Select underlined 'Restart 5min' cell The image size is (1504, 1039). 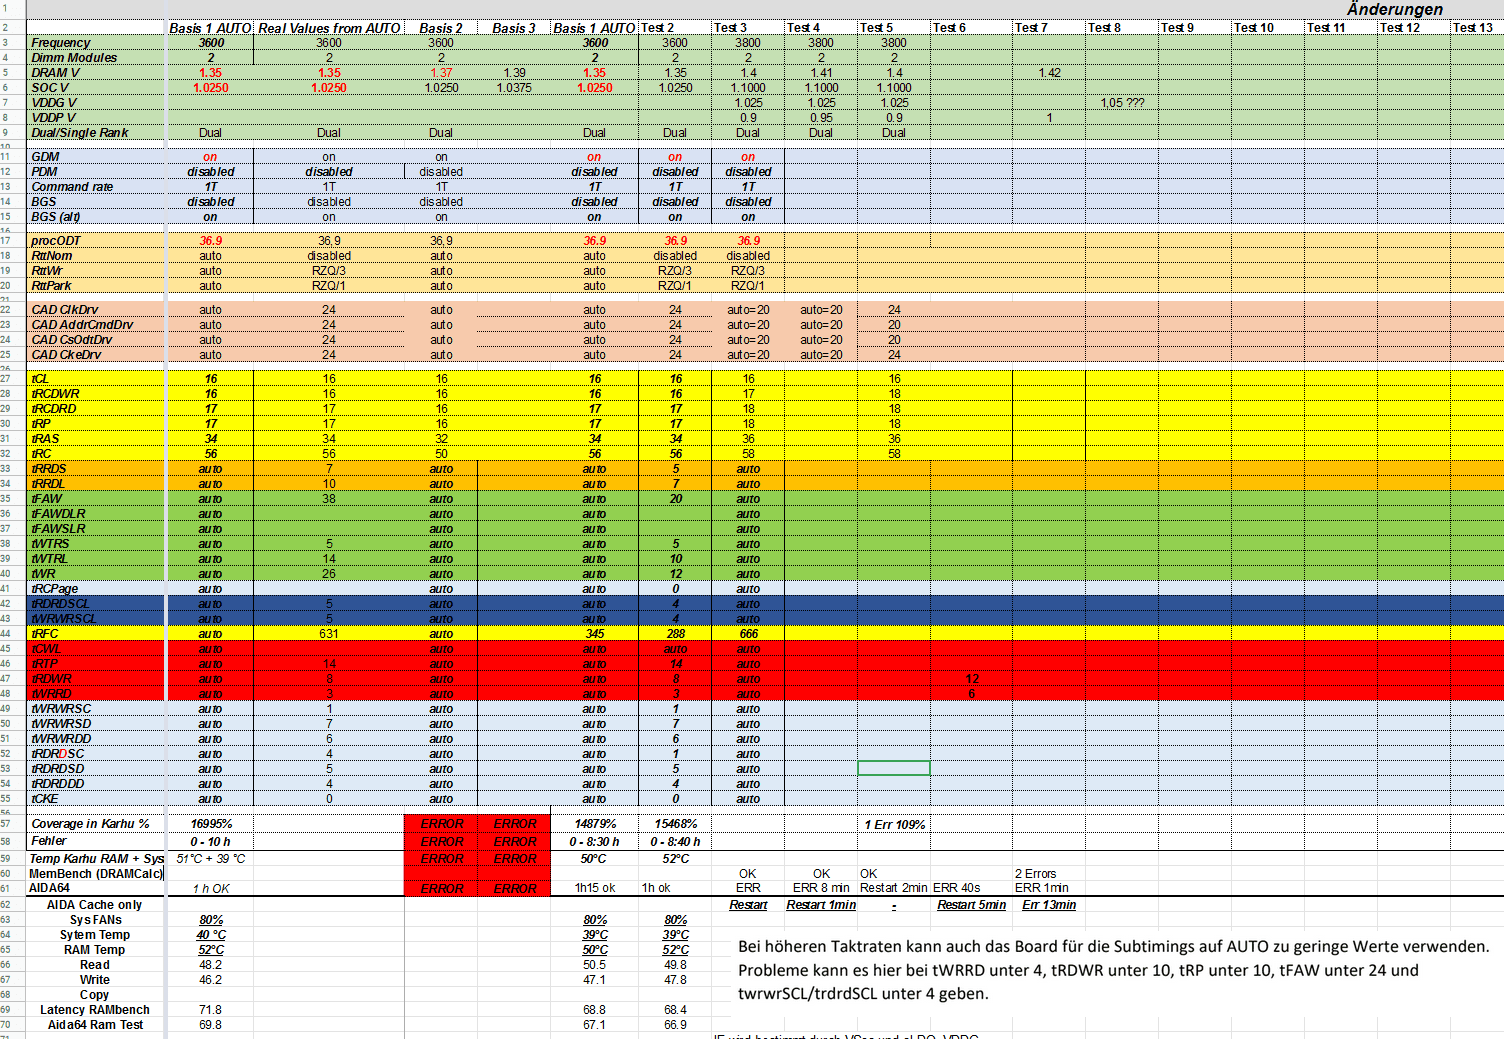[x=971, y=905]
